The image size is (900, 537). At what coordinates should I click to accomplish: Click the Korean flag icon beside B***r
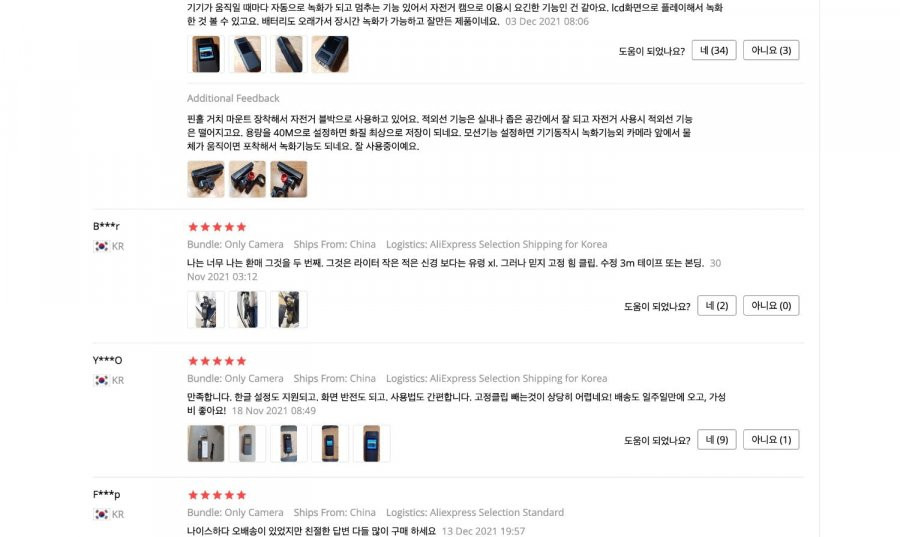pyautogui.click(x=101, y=246)
